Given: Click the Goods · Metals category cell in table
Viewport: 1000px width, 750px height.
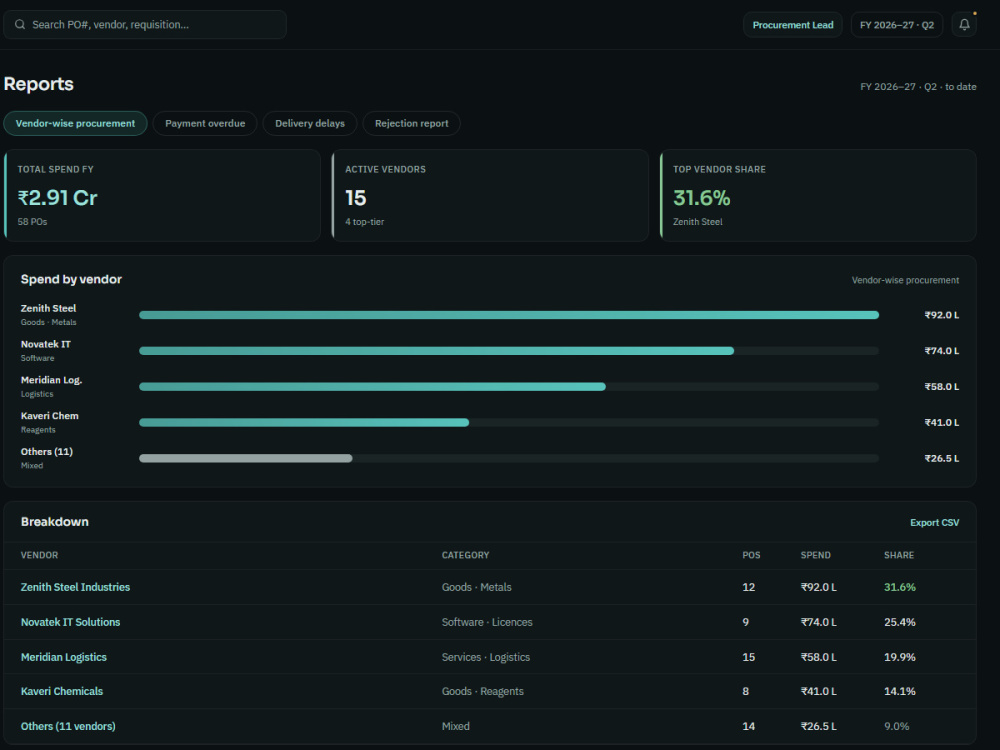Looking at the screenshot, I should point(476,587).
